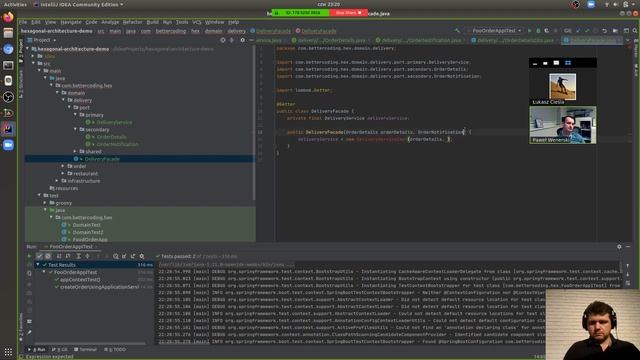The width and height of the screenshot is (640, 360).
Task: Start debugging with the bug icon
Action: pyautogui.click(x=538, y=31)
